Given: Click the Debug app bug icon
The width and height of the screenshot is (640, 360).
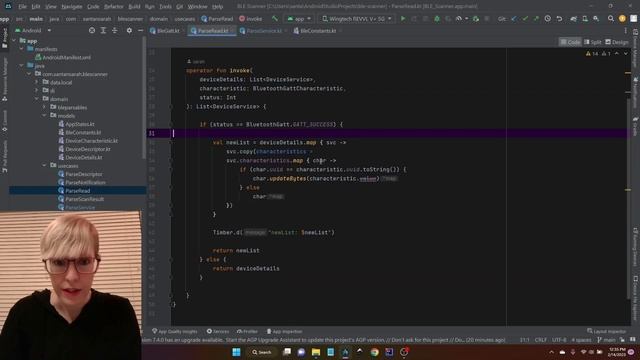Looking at the screenshot, I should (x=437, y=19).
